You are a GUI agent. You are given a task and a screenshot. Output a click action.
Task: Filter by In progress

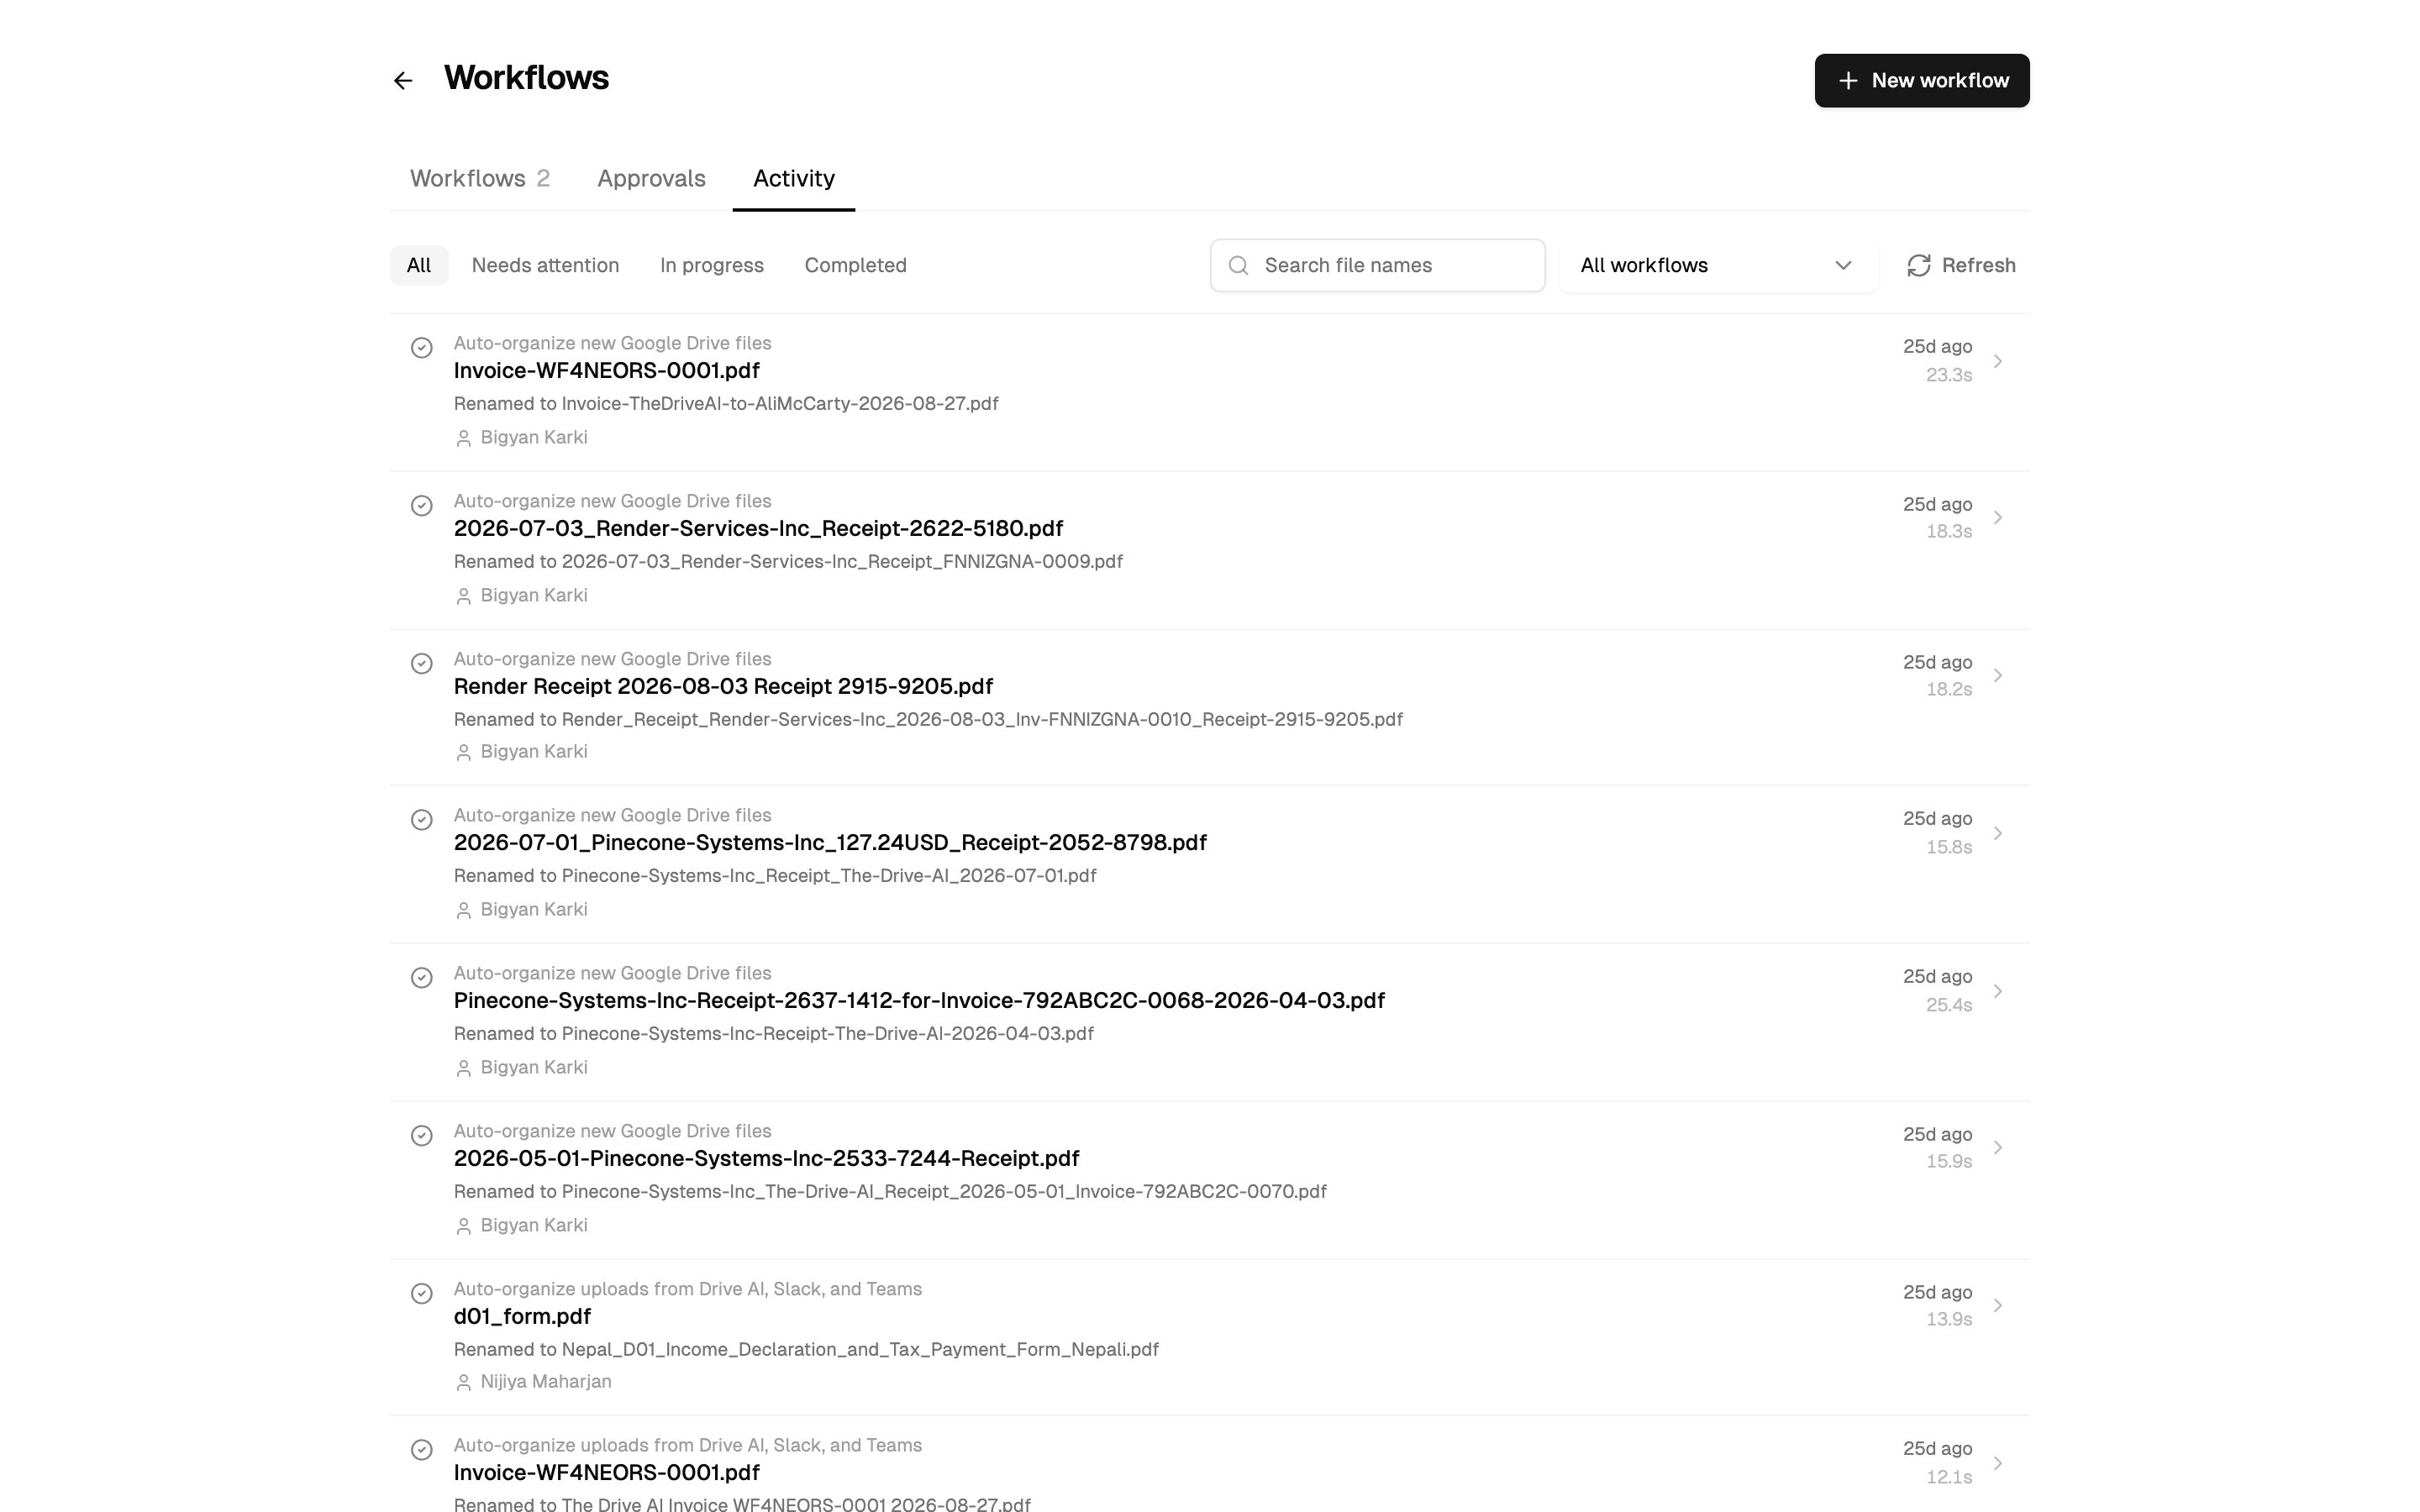tap(712, 265)
